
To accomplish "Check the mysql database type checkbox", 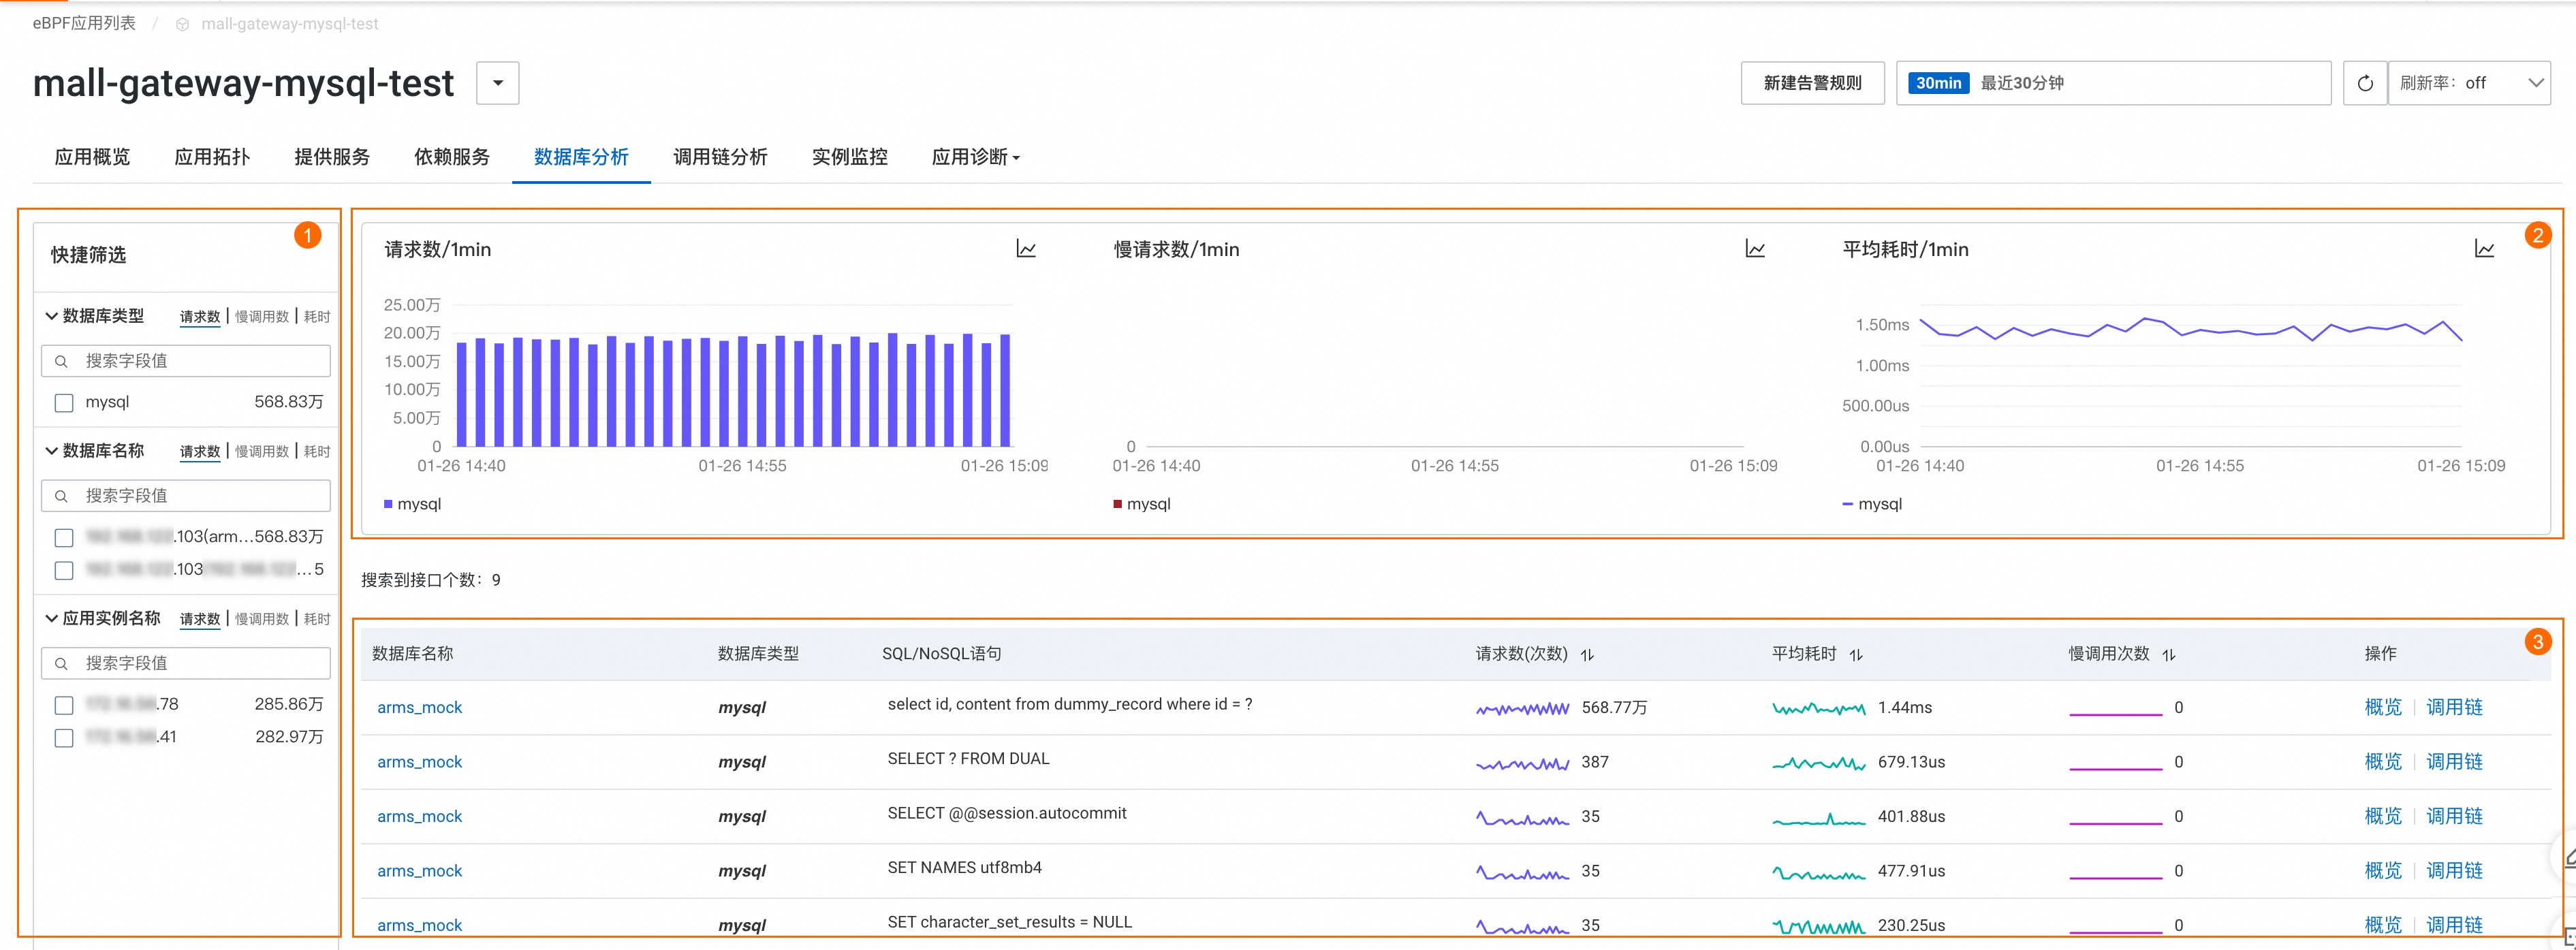I will [64, 403].
